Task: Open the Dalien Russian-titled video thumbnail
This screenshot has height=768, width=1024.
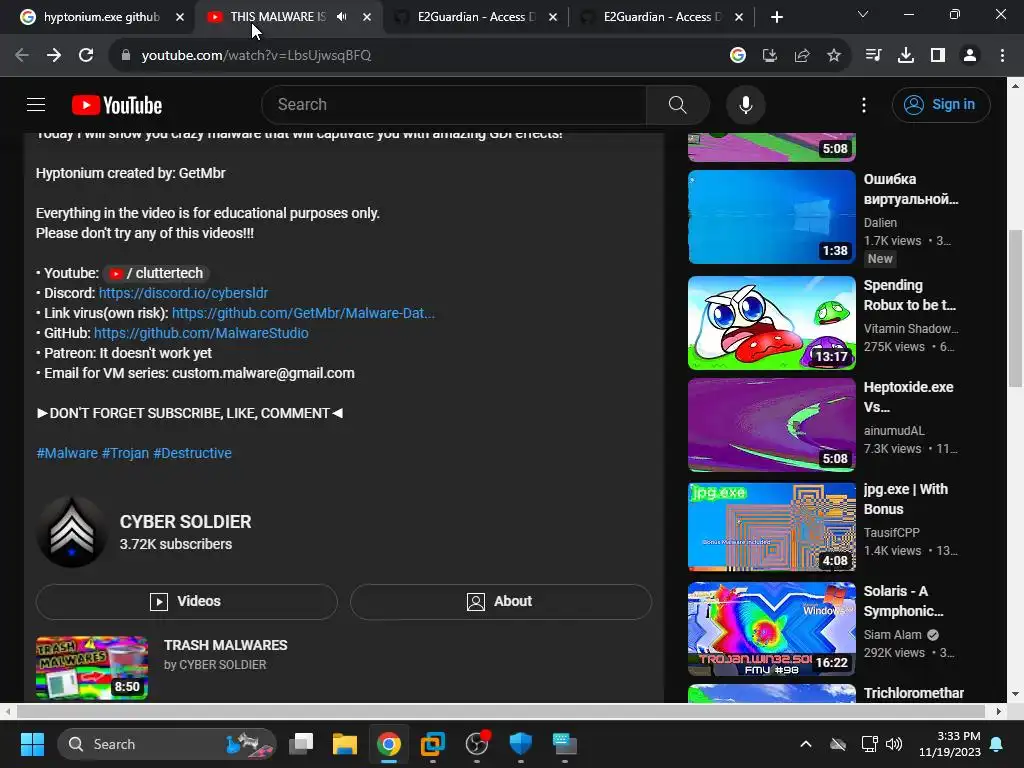Action: [x=771, y=217]
